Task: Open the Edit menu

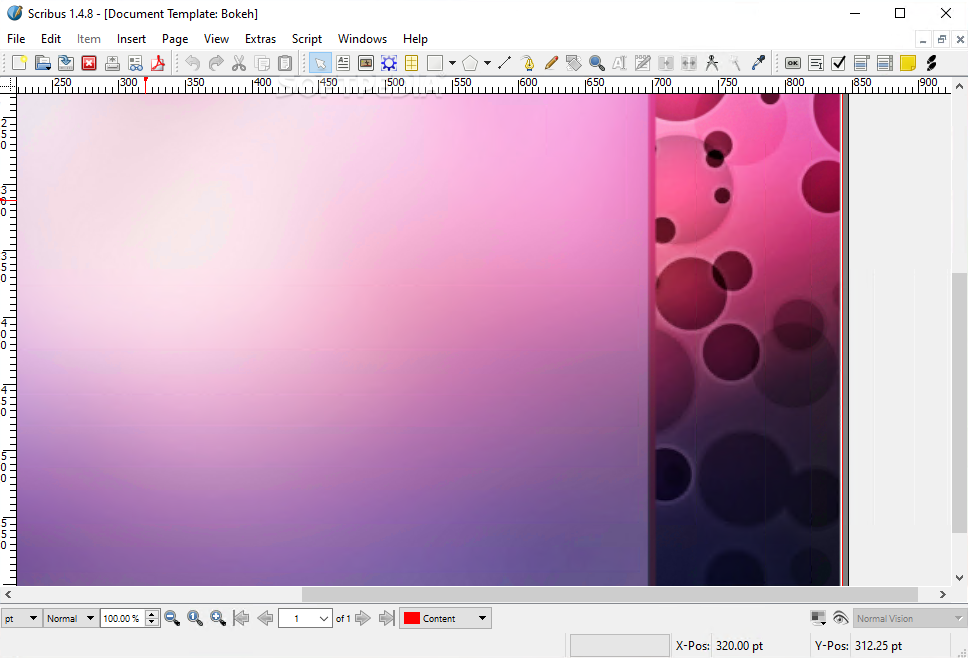Action: [x=51, y=39]
